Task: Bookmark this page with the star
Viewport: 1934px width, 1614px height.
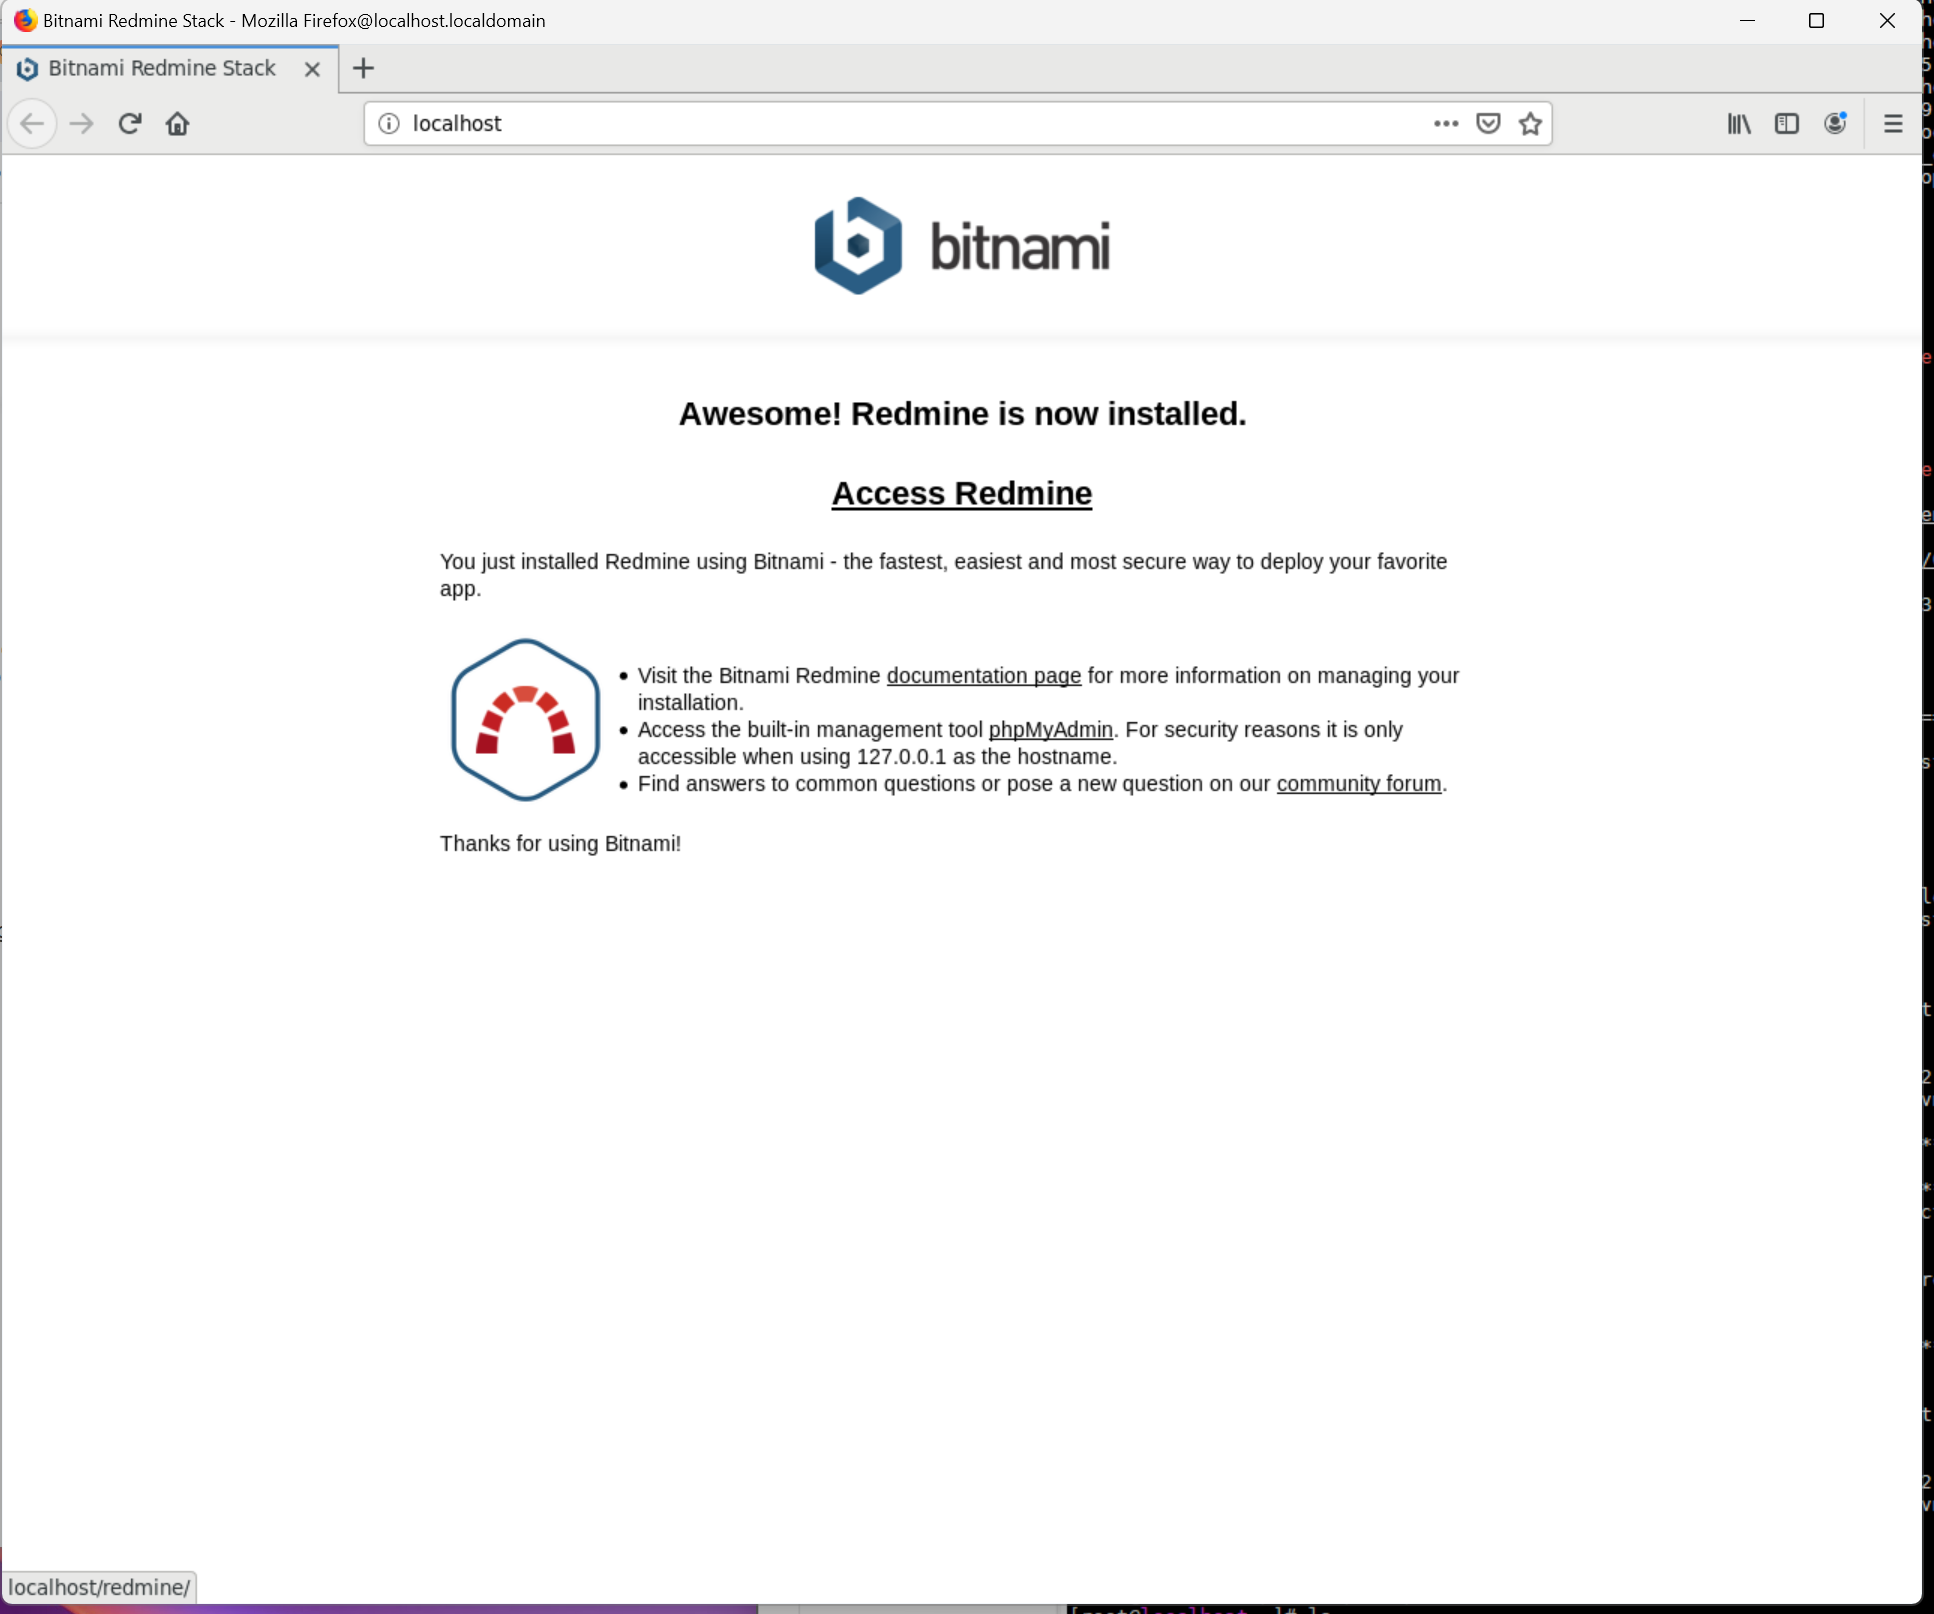Action: pos(1530,124)
